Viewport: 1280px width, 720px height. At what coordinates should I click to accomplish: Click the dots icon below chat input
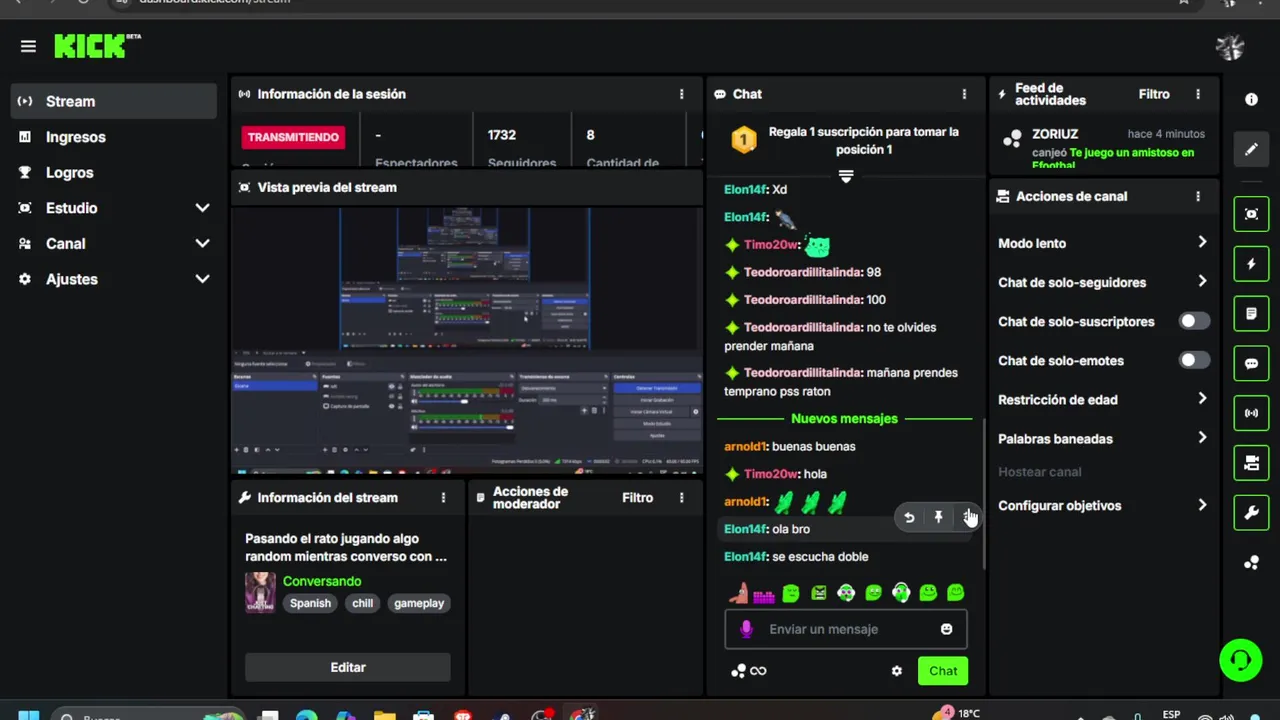[x=738, y=671]
